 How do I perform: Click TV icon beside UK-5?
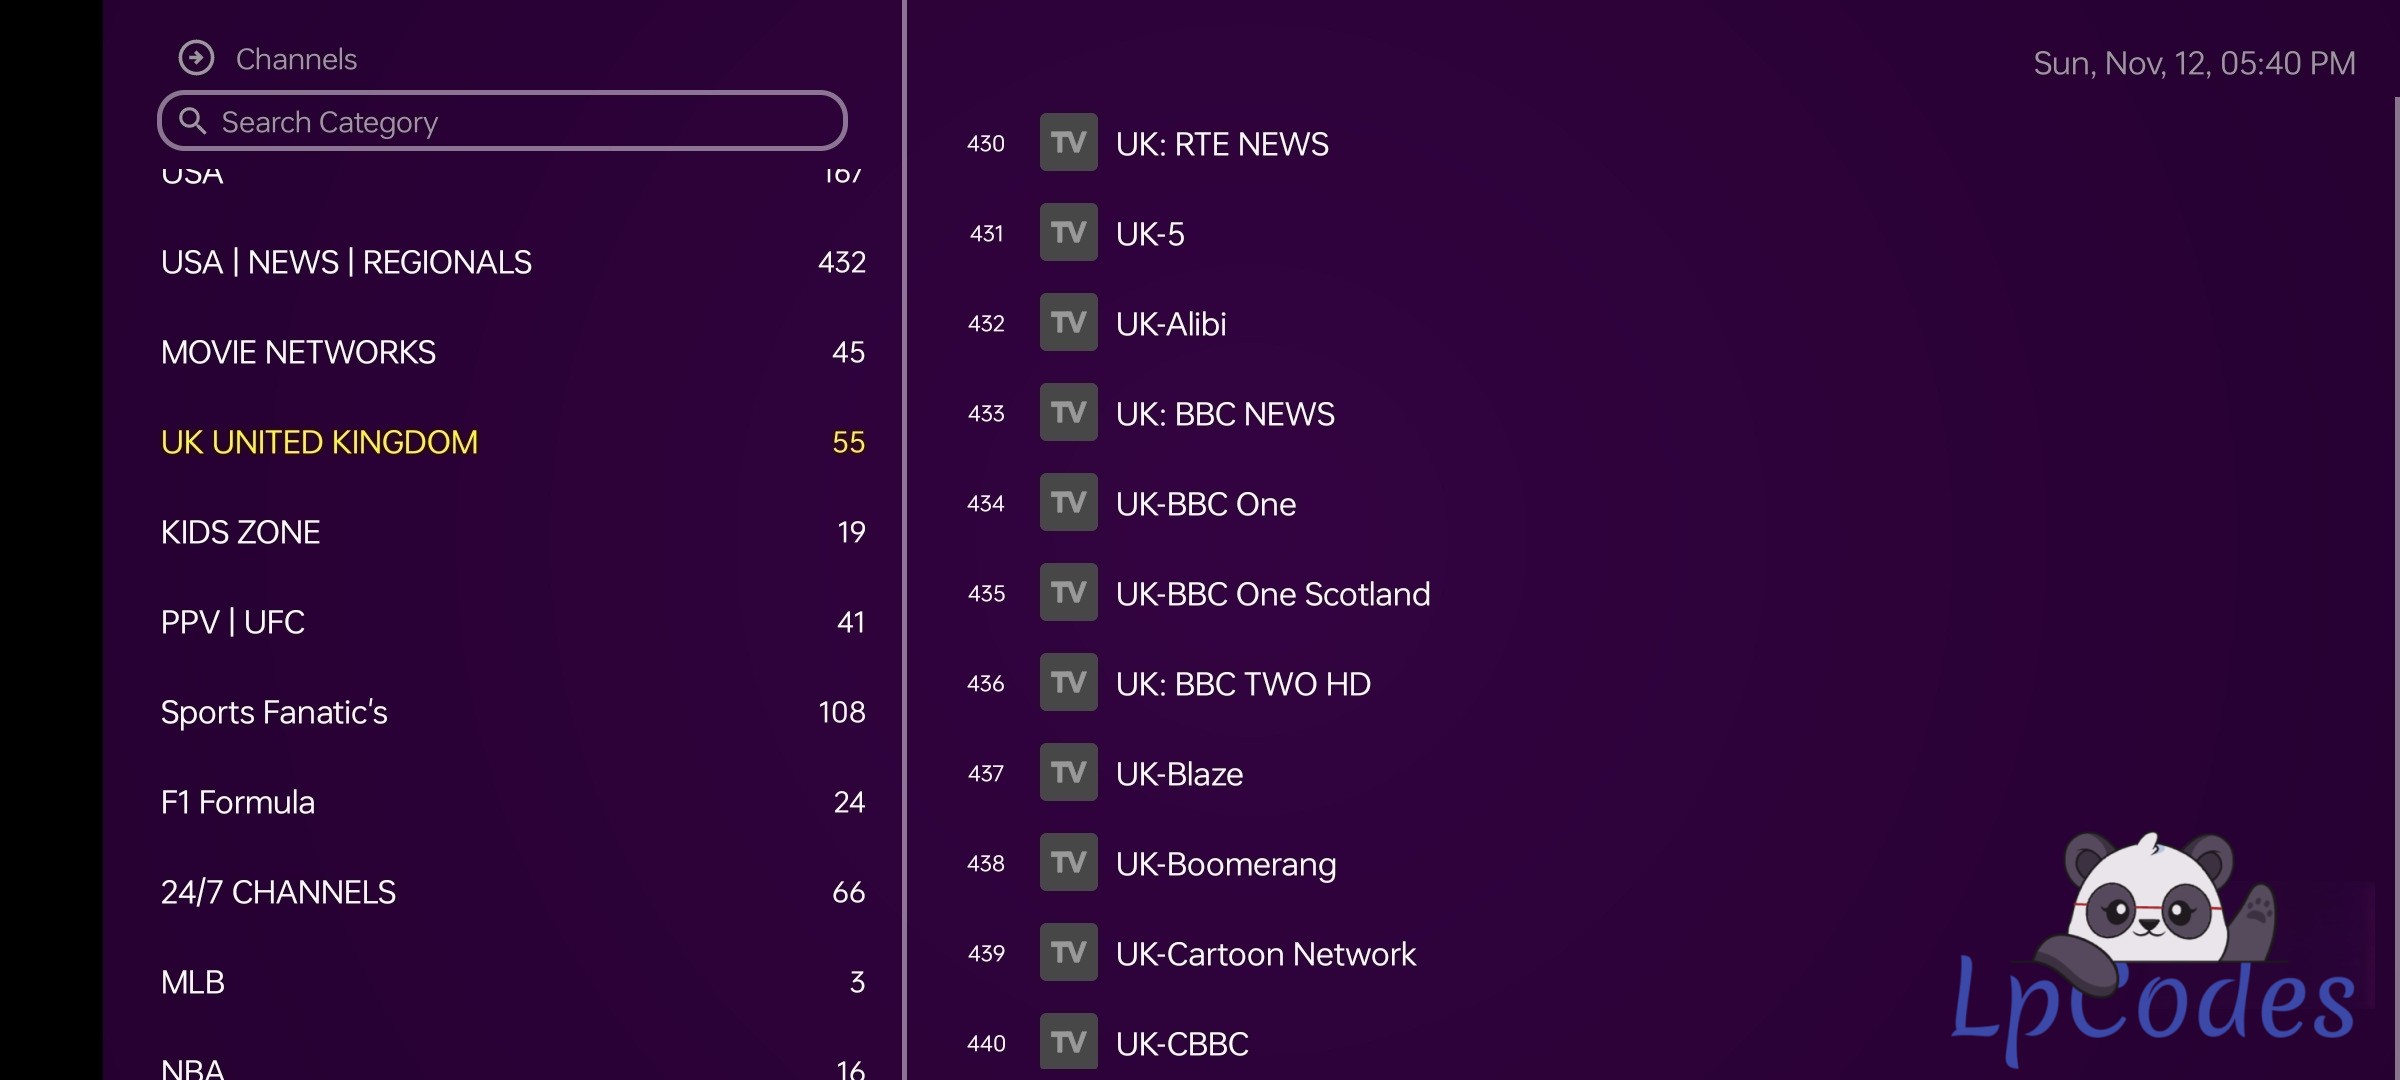tap(1068, 233)
